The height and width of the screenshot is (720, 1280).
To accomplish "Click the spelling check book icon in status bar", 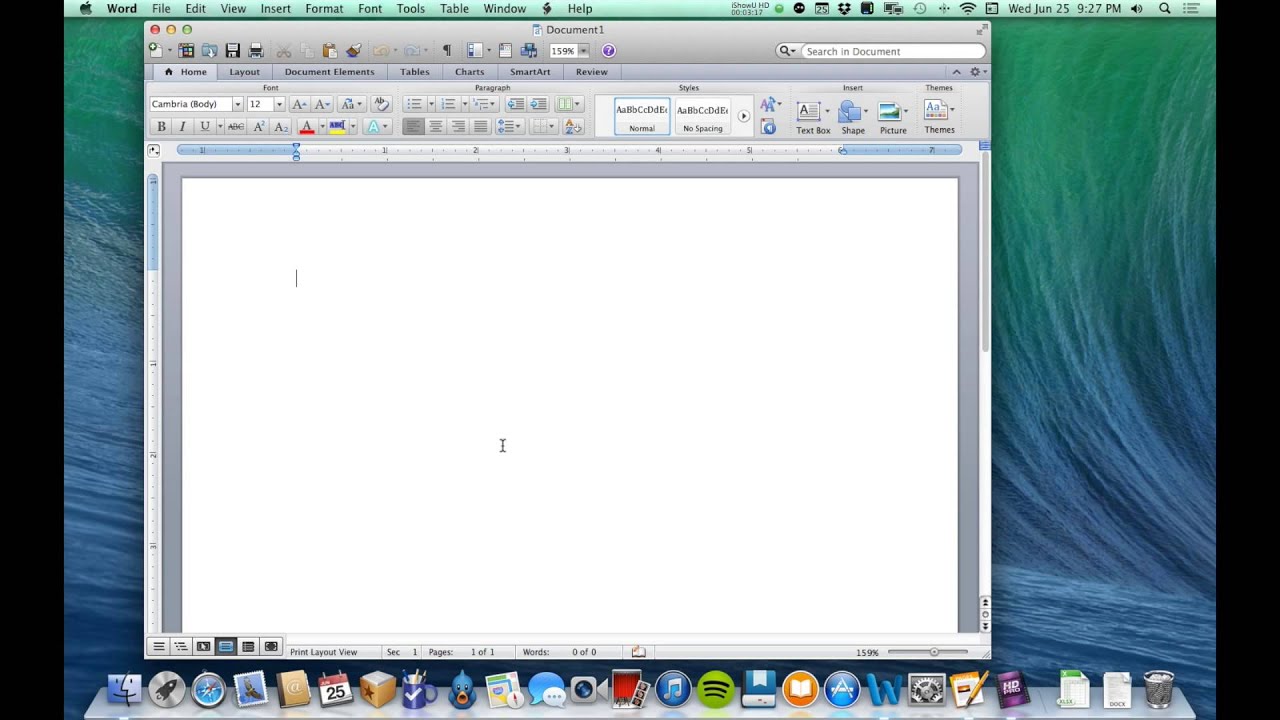I will (x=638, y=652).
